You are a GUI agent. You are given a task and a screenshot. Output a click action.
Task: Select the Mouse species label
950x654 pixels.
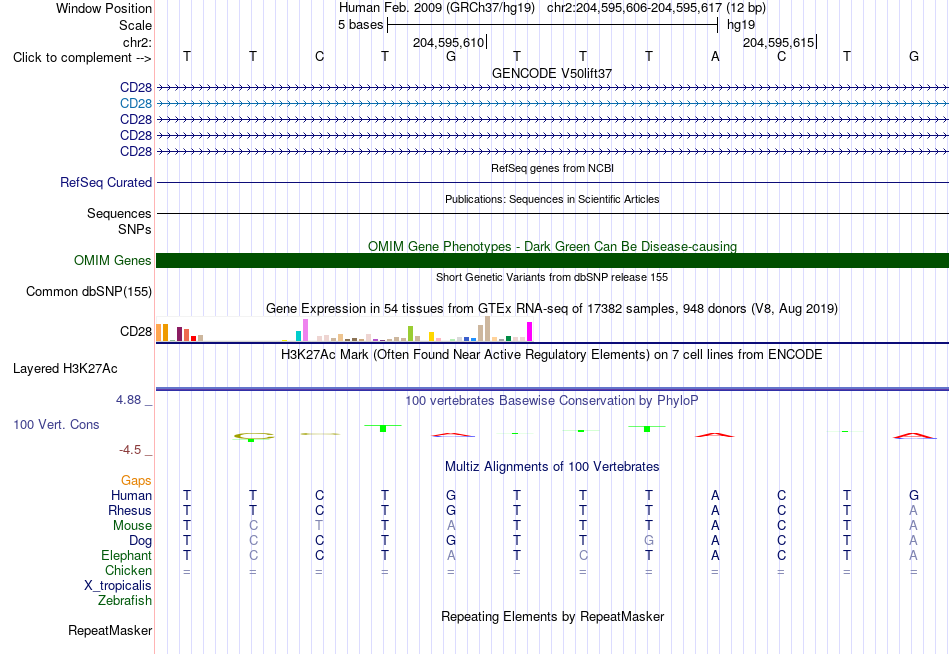click(132, 526)
